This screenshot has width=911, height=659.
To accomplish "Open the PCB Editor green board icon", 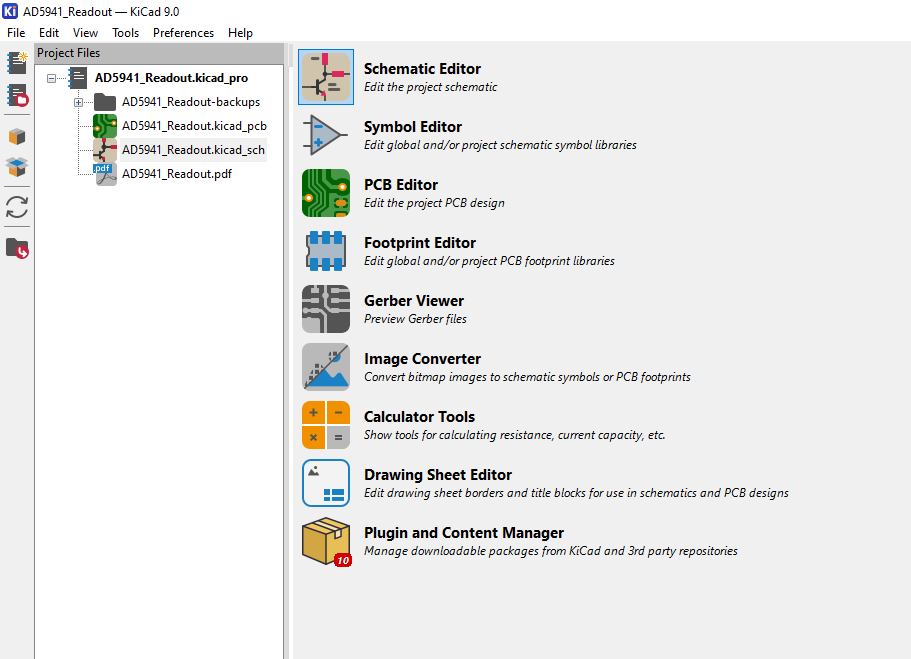I will [326, 193].
